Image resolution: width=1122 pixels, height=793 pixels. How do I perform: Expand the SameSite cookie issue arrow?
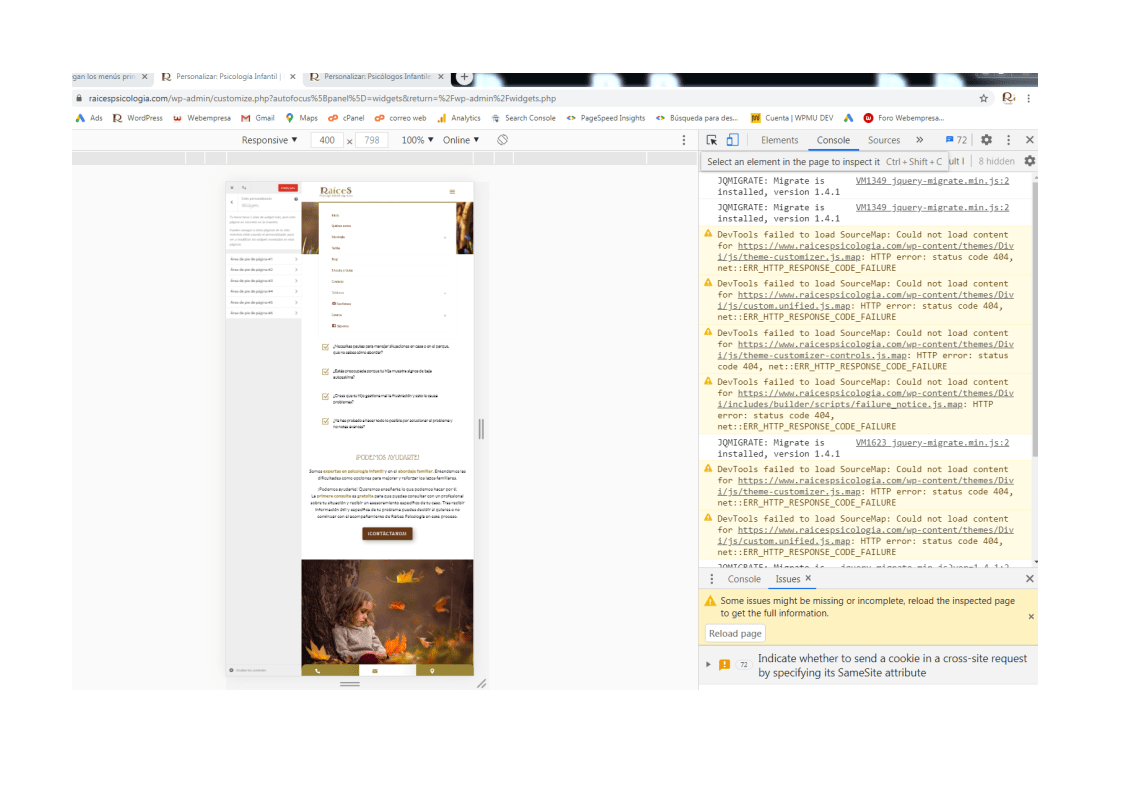pyautogui.click(x=708, y=664)
